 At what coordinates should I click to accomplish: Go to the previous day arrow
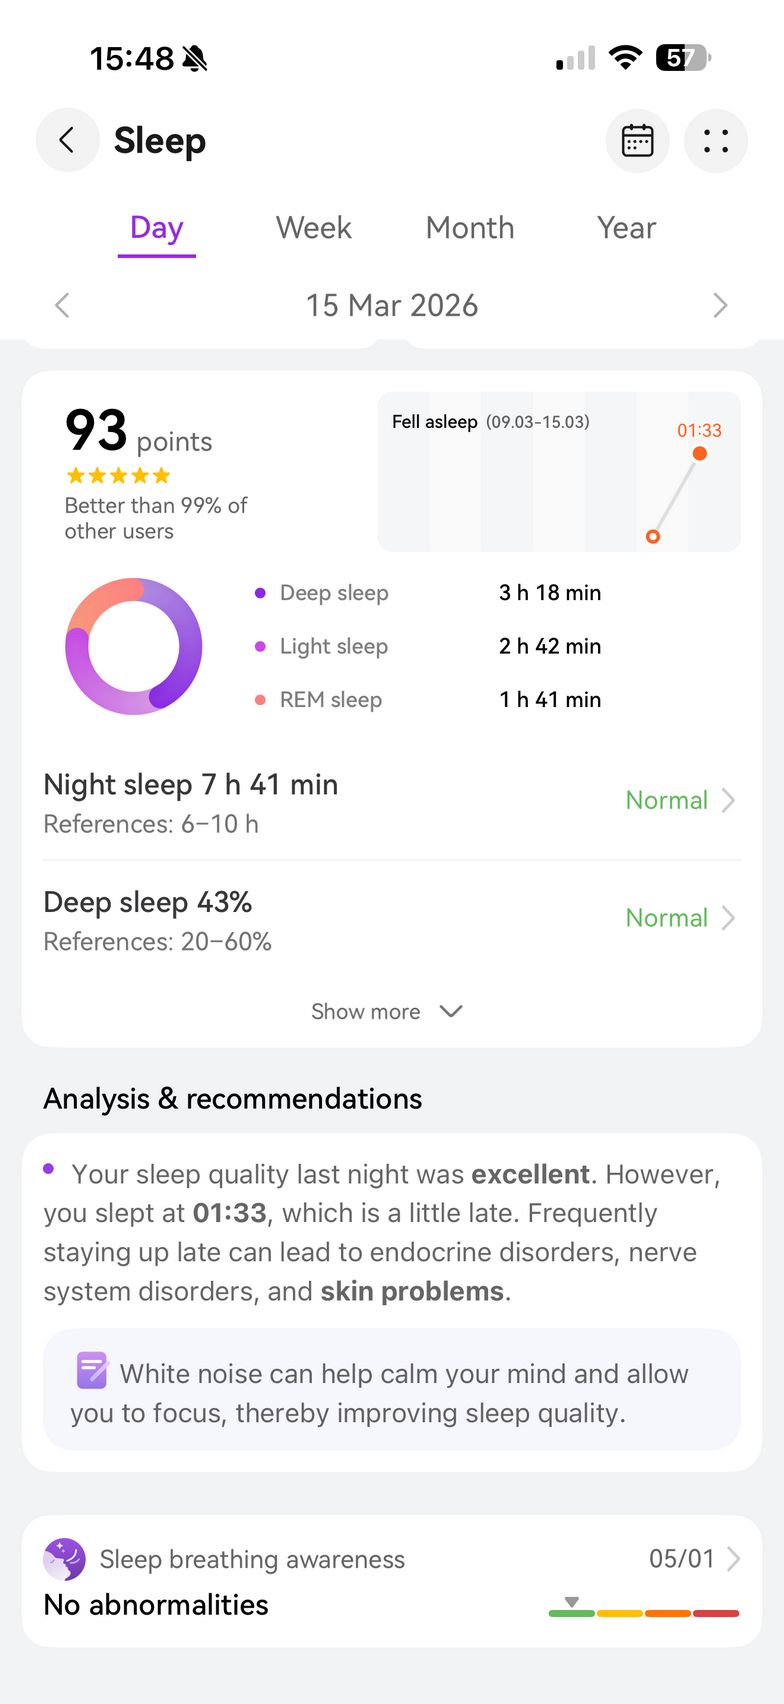tap(62, 305)
